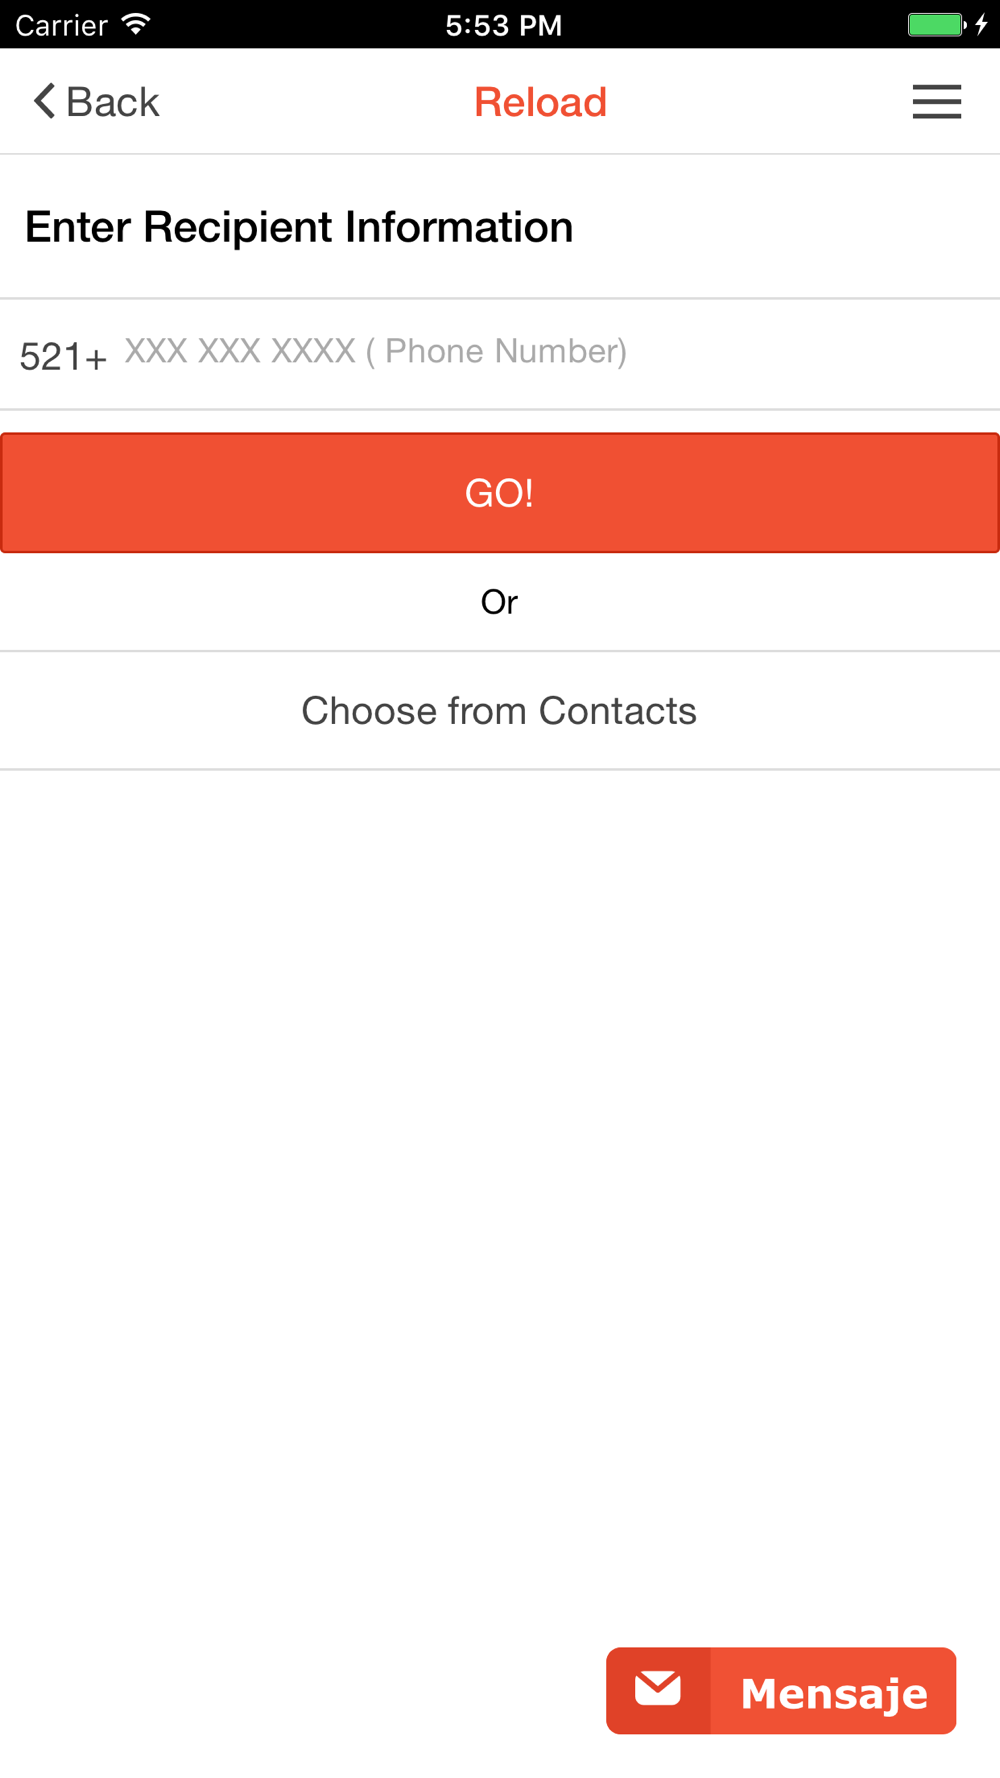Image resolution: width=1000 pixels, height=1778 pixels.
Task: Open the hamburger menu icon
Action: point(937,102)
